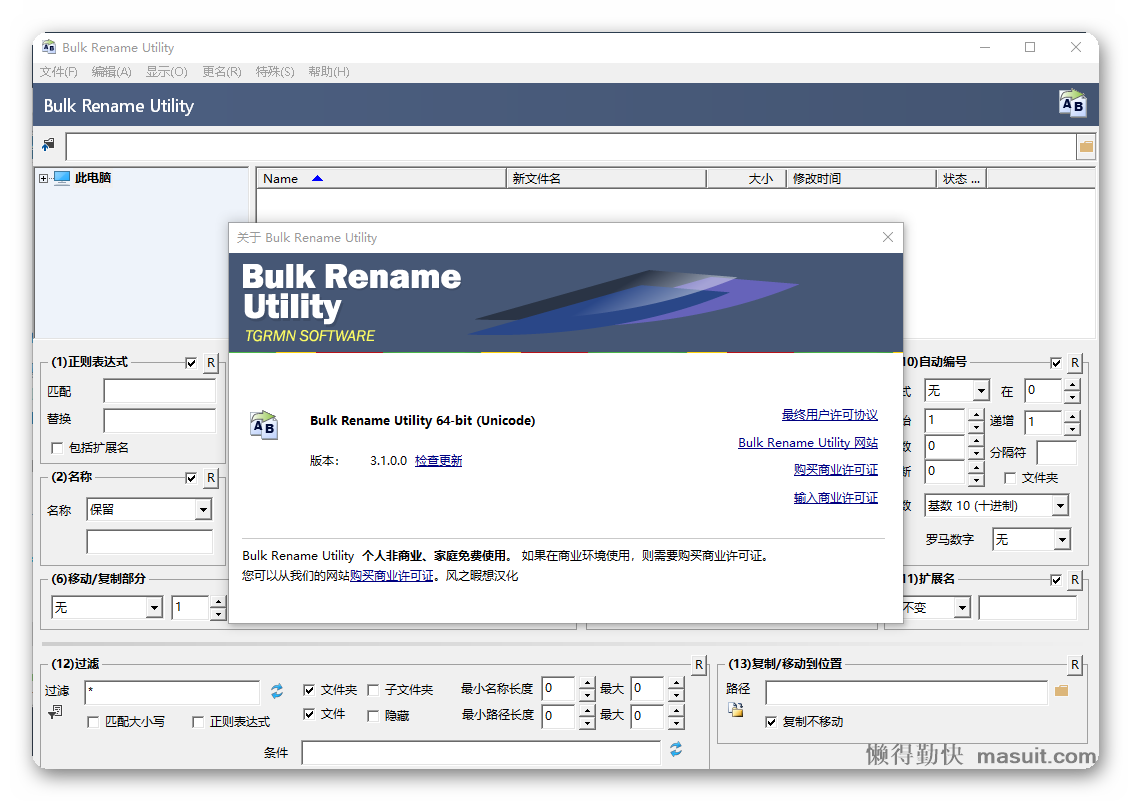Image resolution: width=1131 pixels, height=801 pixels.
Task: Click the 匹配 input field
Action: (159, 391)
